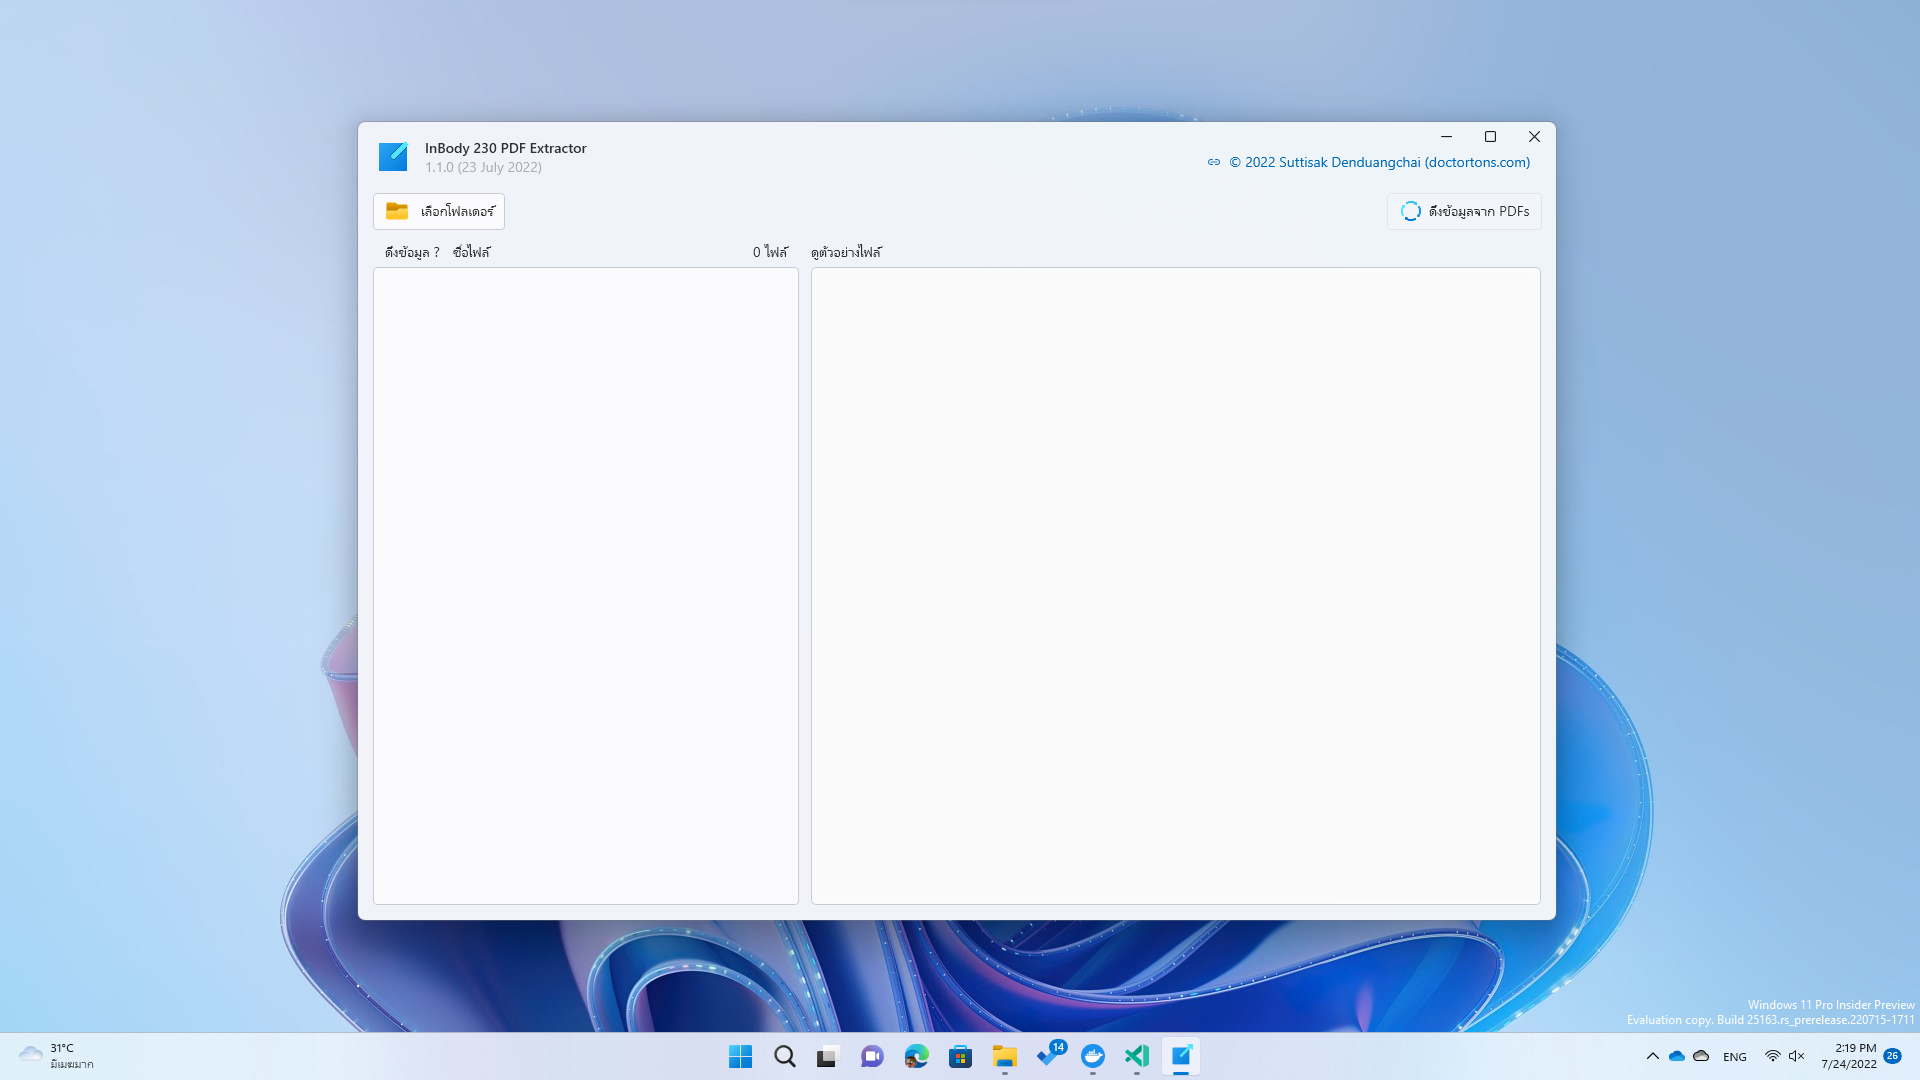The height and width of the screenshot is (1080, 1920).
Task: Maximize the InBody 230 PDF Extractor window
Action: tap(1490, 137)
